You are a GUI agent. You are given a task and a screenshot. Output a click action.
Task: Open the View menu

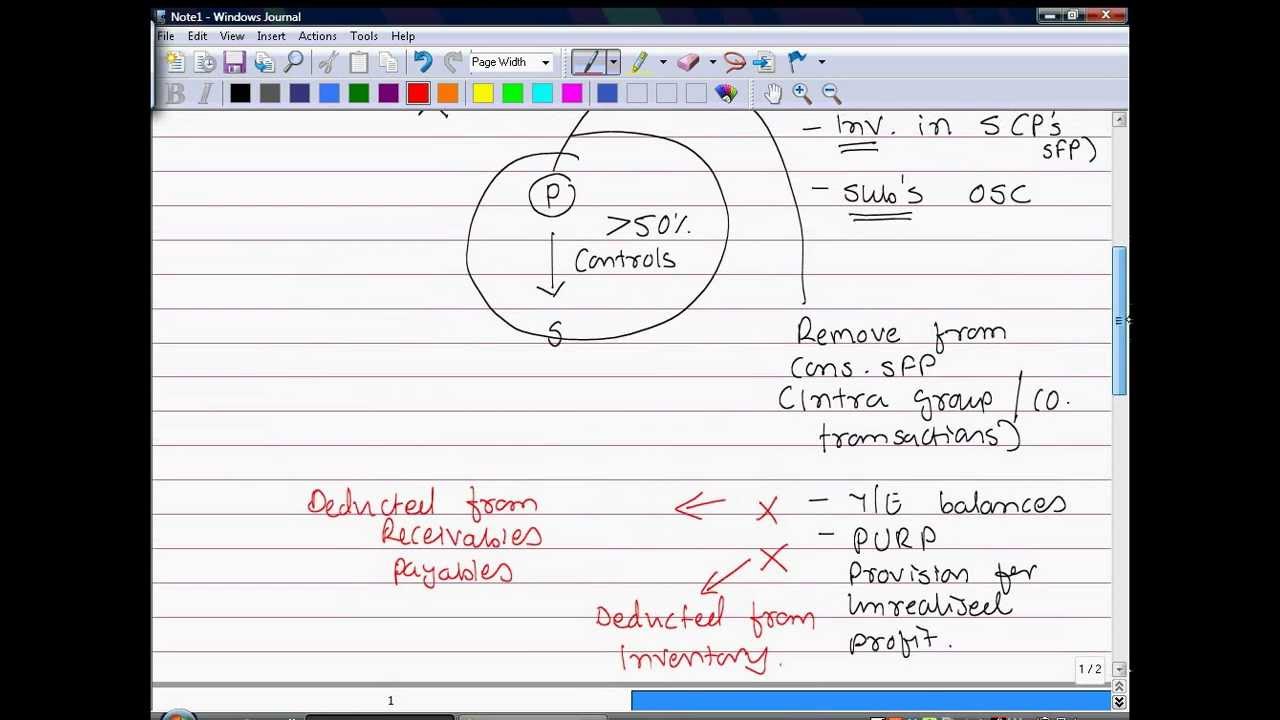point(232,36)
